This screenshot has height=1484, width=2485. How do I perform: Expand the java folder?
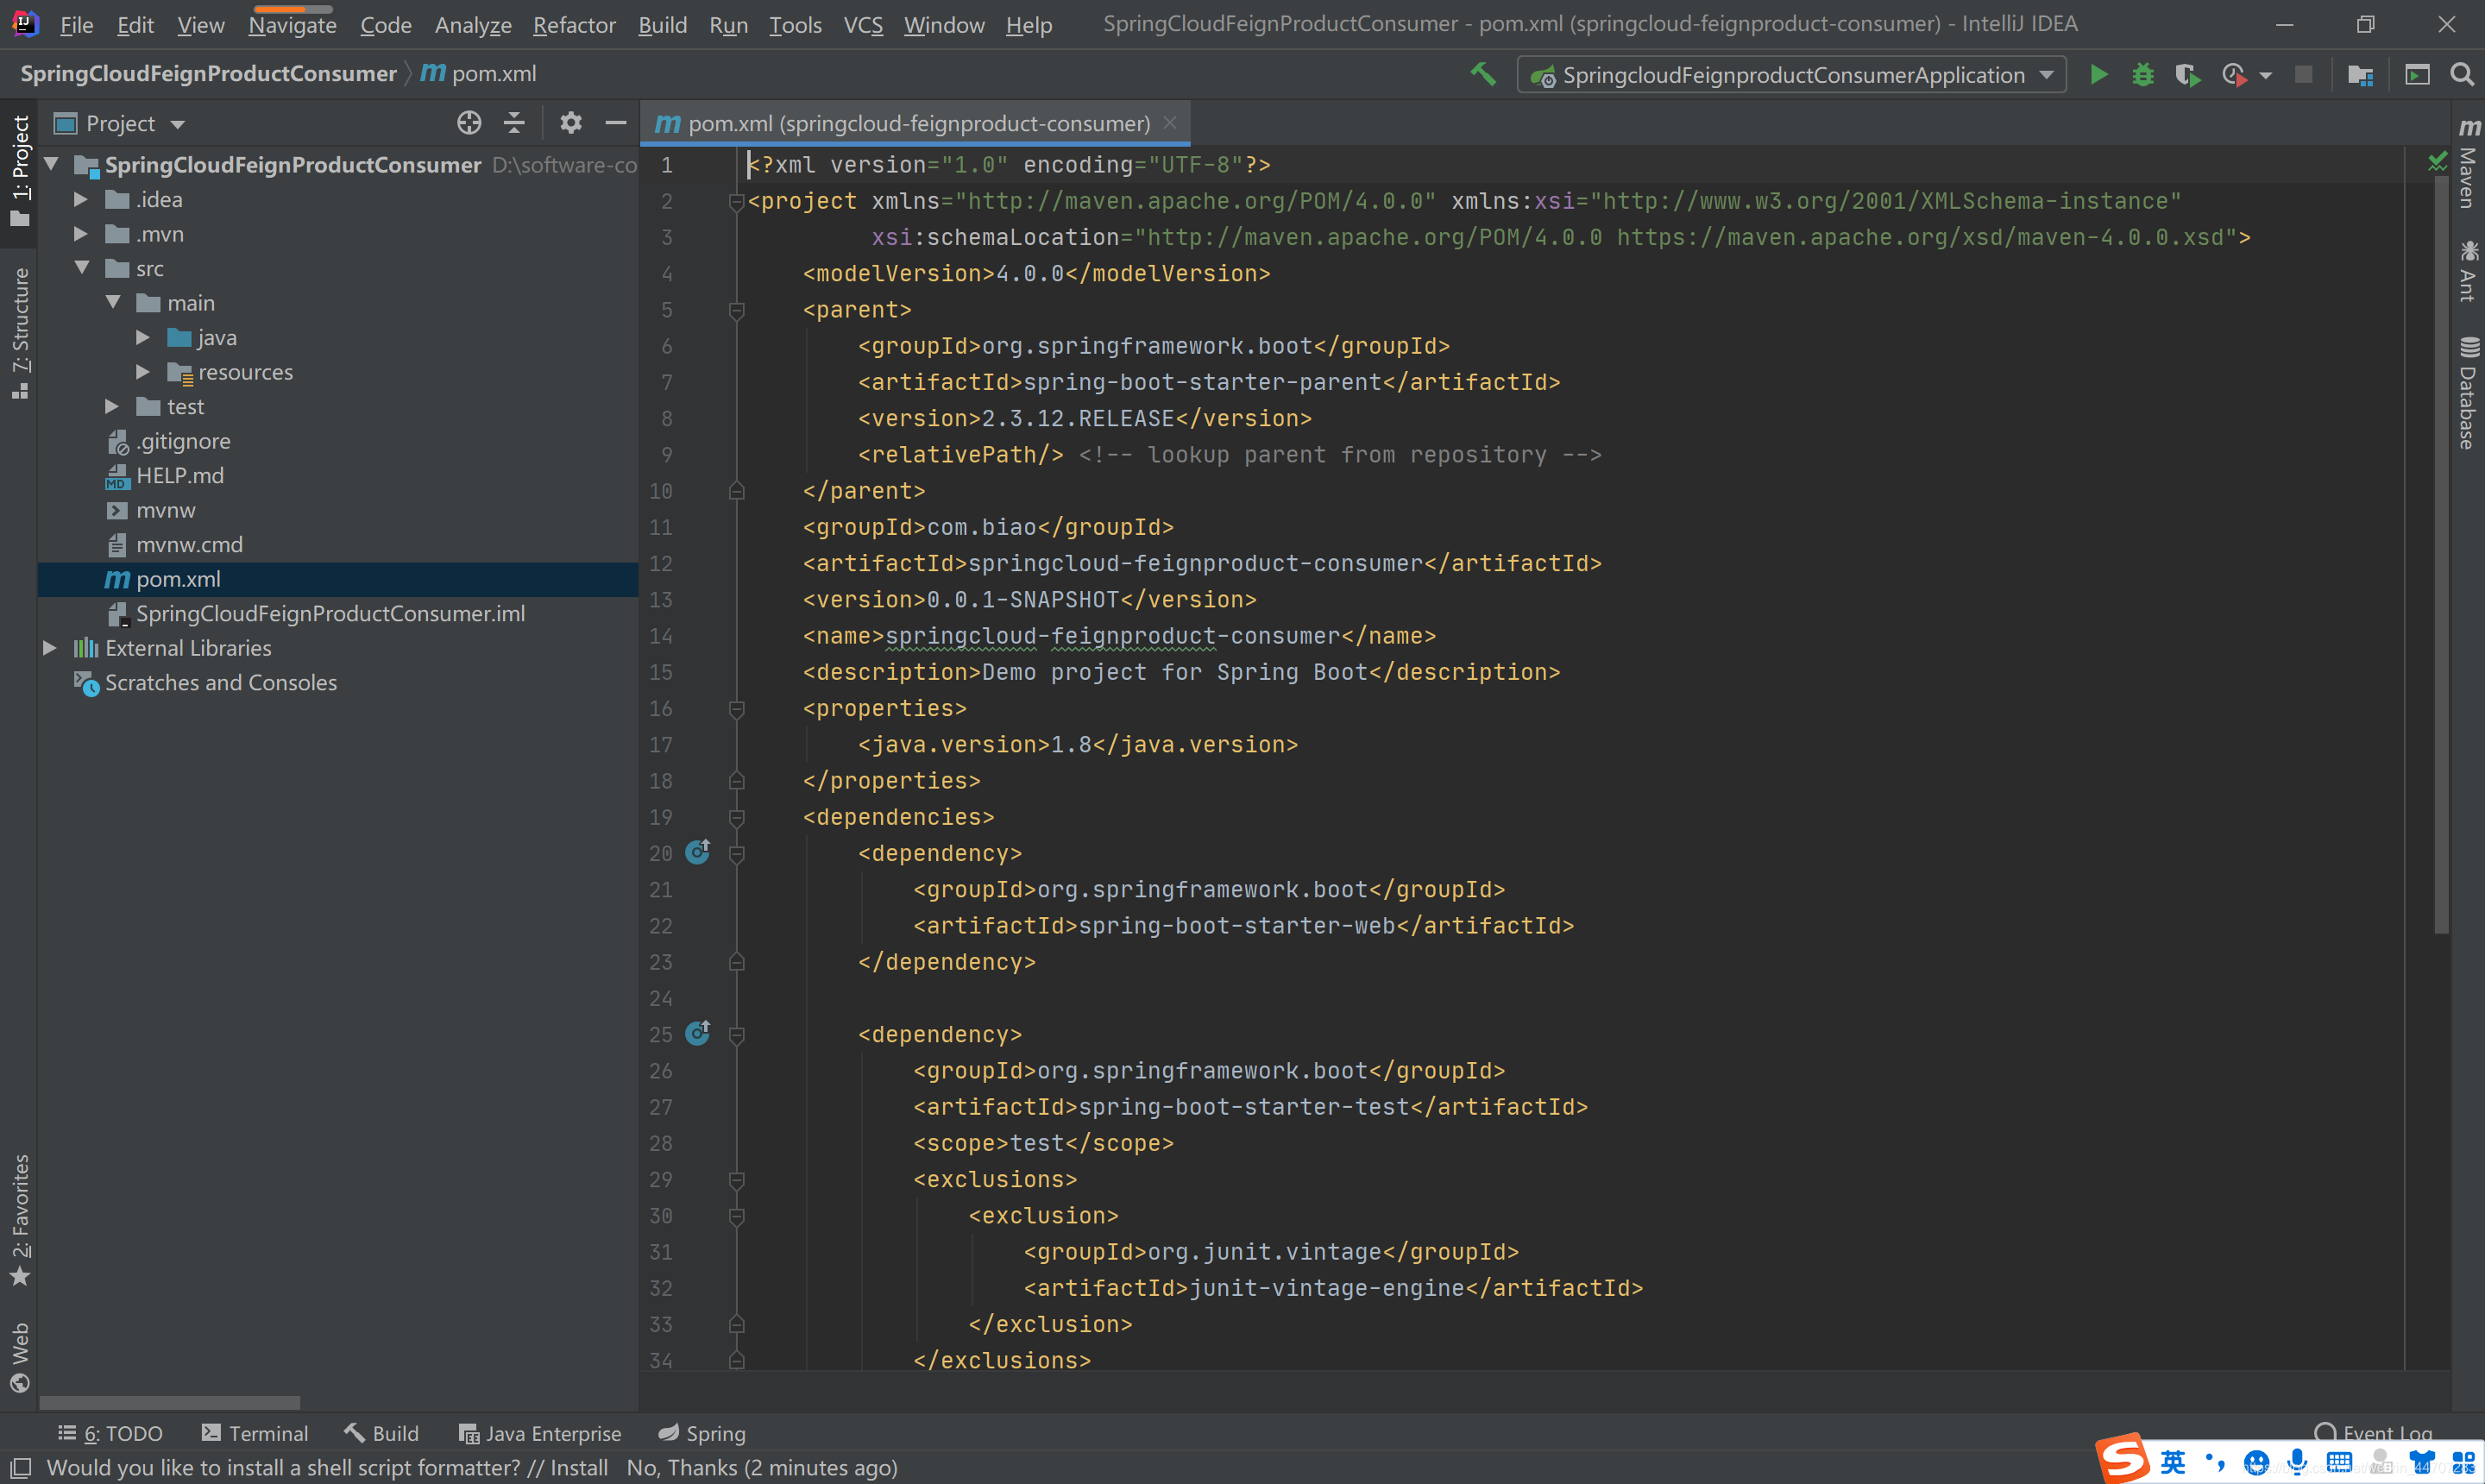pos(143,337)
